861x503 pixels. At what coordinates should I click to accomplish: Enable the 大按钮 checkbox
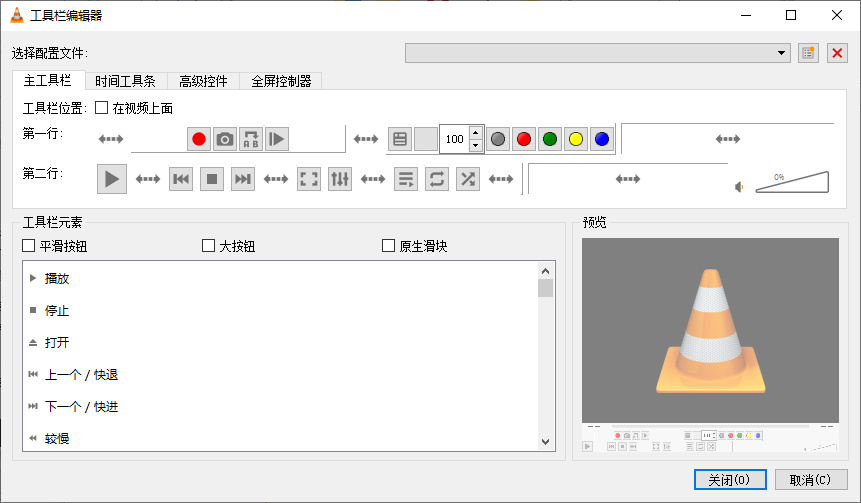209,245
